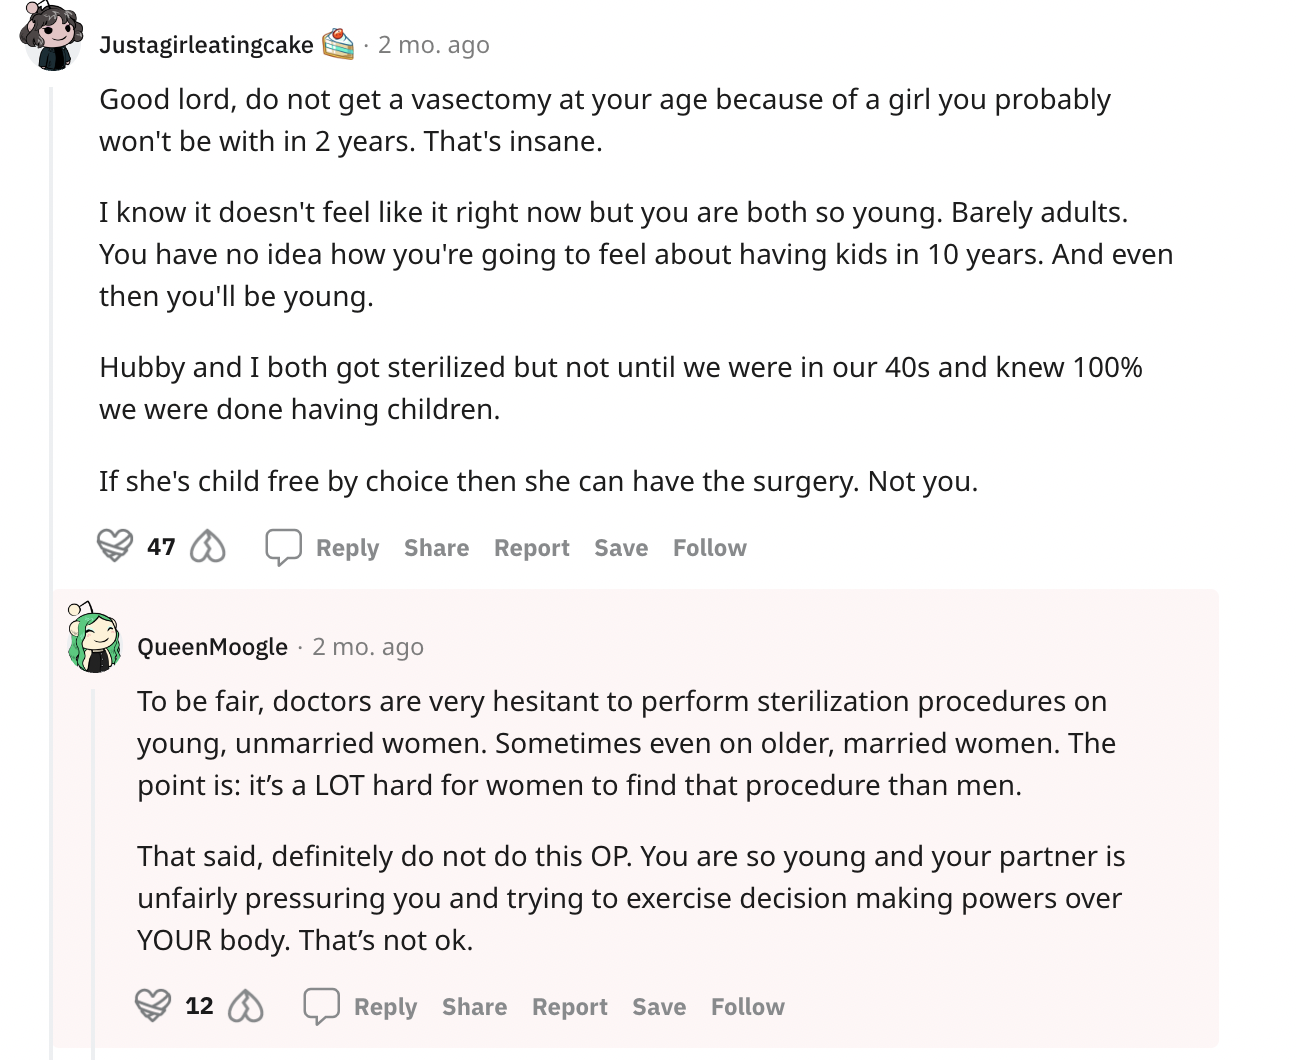Click comment bubble icon on Justagirleatingcake's comment
The width and height of the screenshot is (1296, 1060).
(x=283, y=547)
